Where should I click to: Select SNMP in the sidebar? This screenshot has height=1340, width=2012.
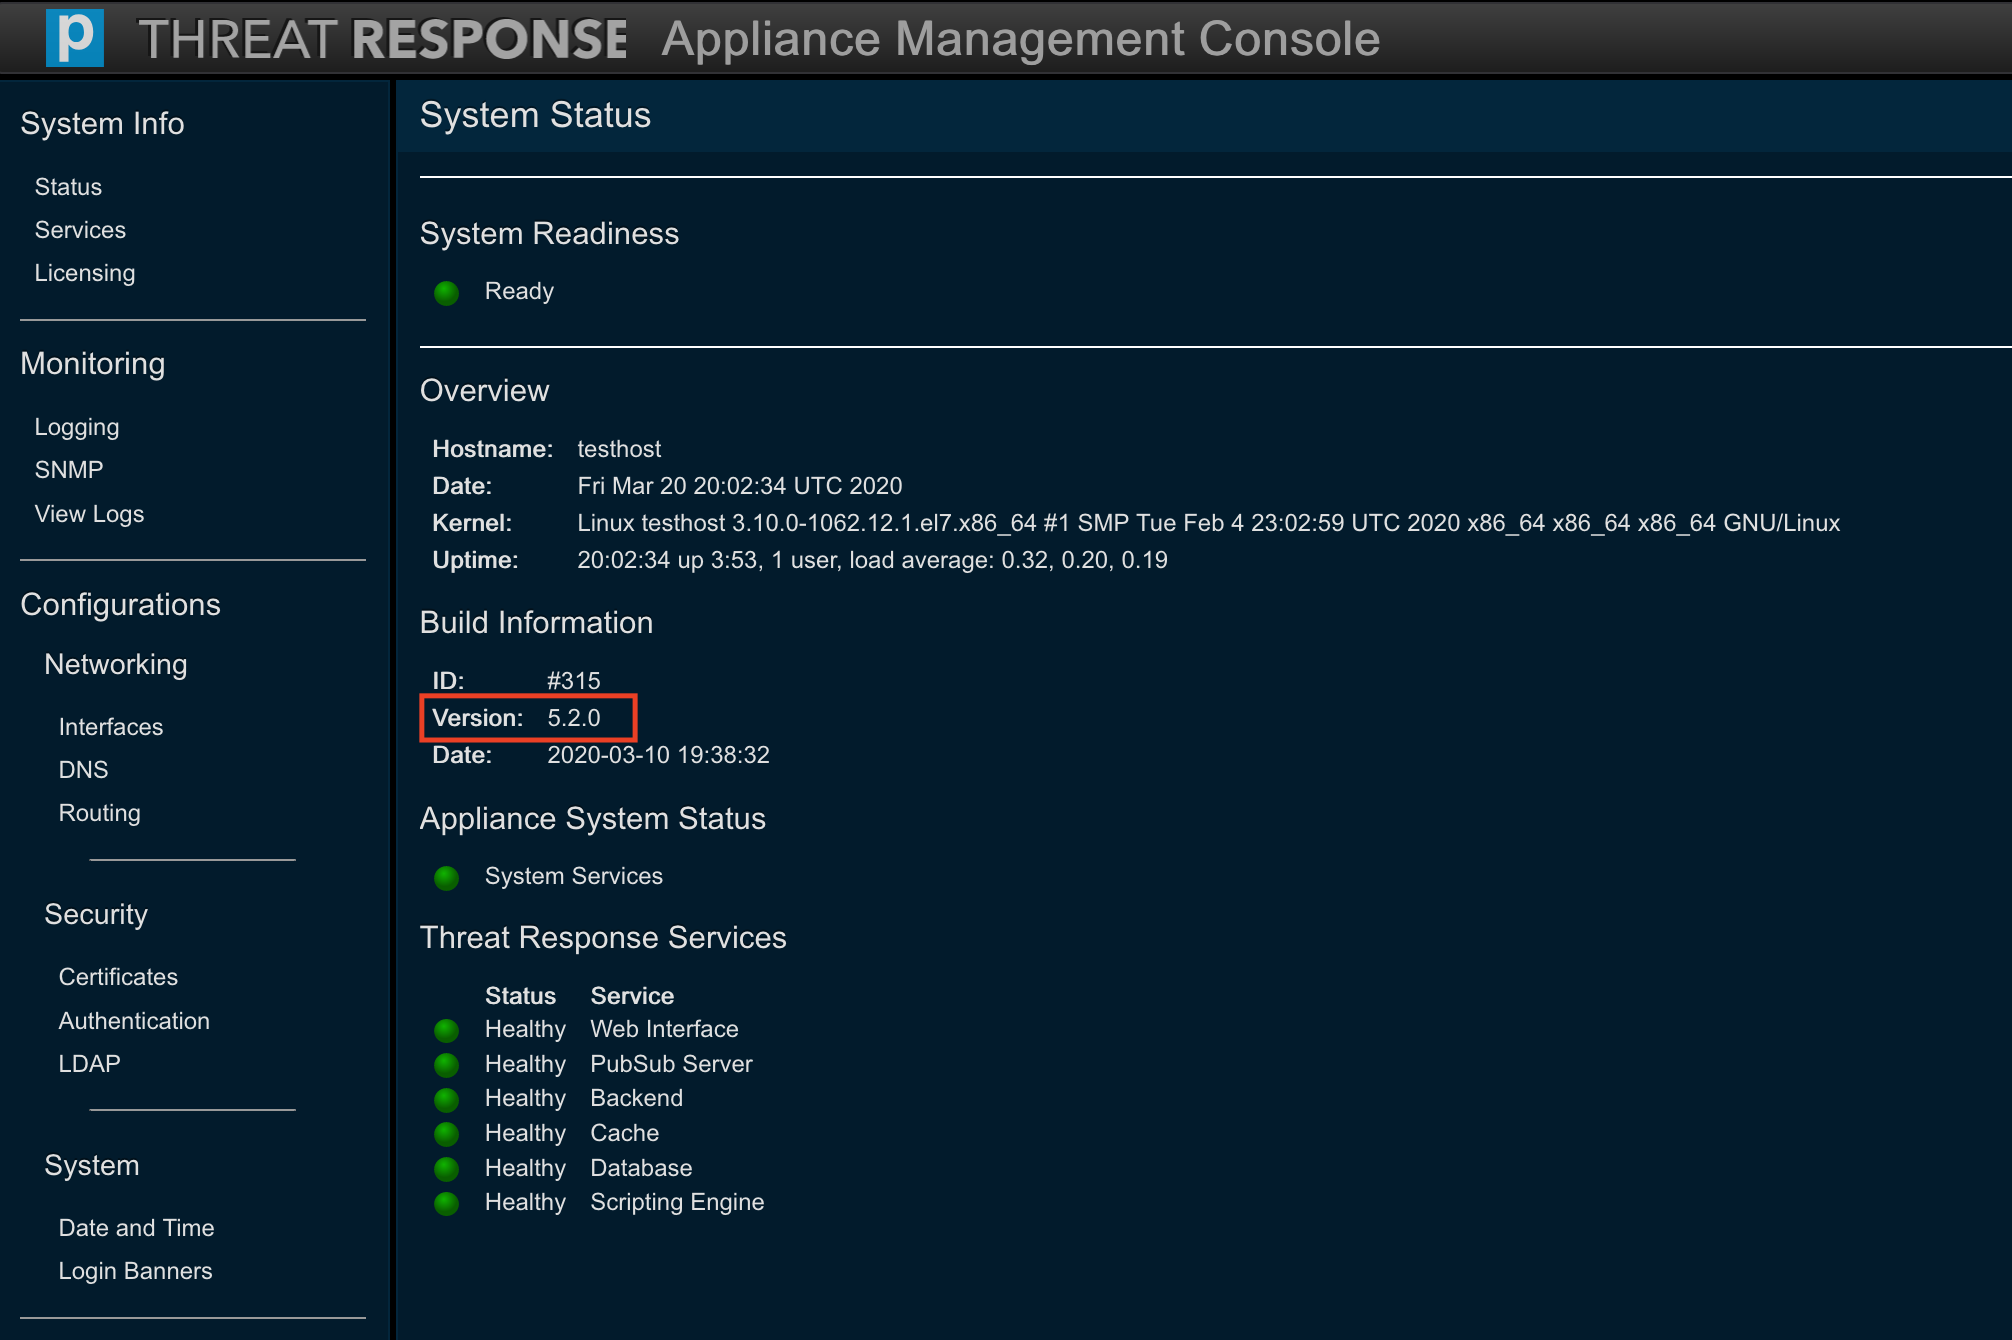tap(69, 470)
